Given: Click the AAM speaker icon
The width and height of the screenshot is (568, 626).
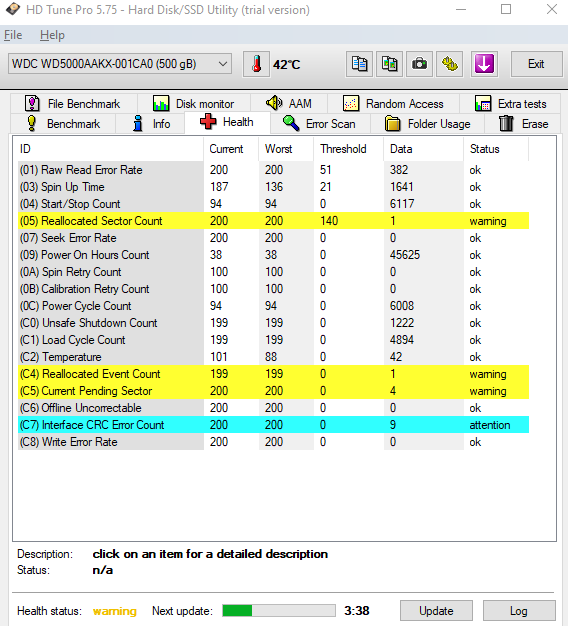Looking at the screenshot, I should [274, 103].
